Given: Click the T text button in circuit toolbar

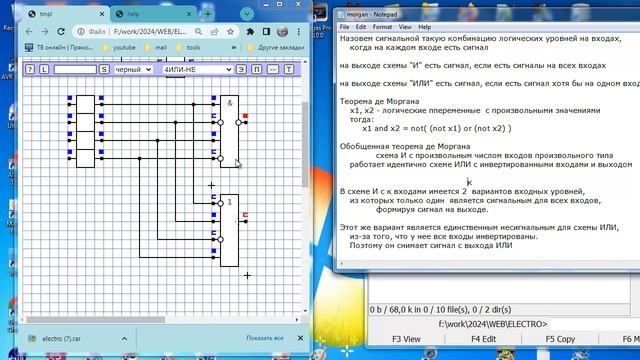Looking at the screenshot, I should (289, 69).
